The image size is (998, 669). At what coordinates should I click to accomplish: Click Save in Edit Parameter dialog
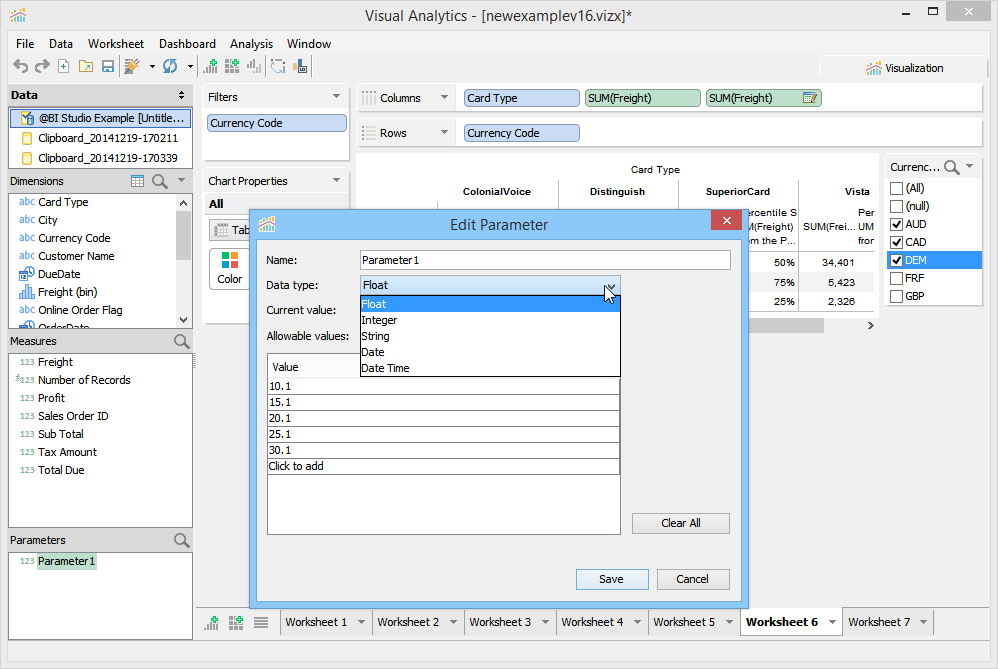[x=611, y=579]
